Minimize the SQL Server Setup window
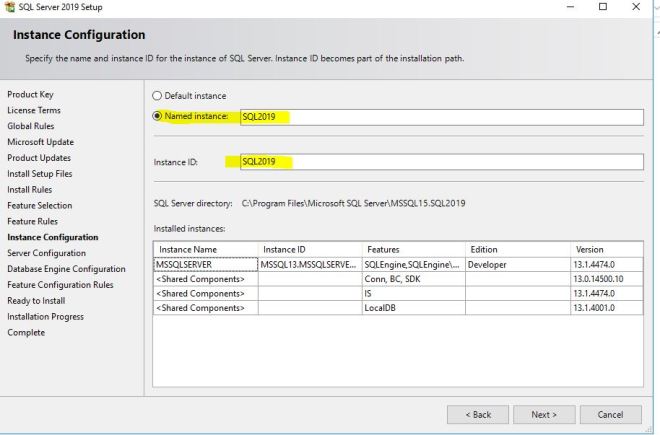This screenshot has width=660, height=435. [569, 7]
